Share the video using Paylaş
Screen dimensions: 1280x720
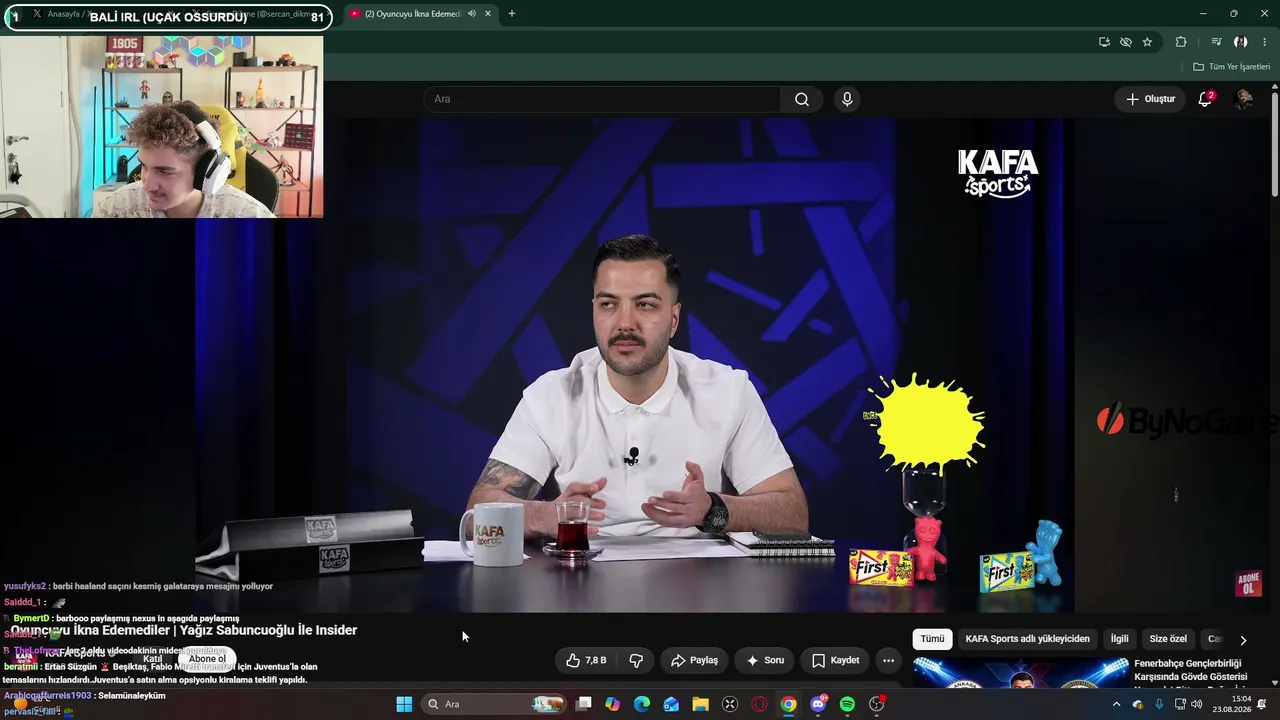(694, 660)
